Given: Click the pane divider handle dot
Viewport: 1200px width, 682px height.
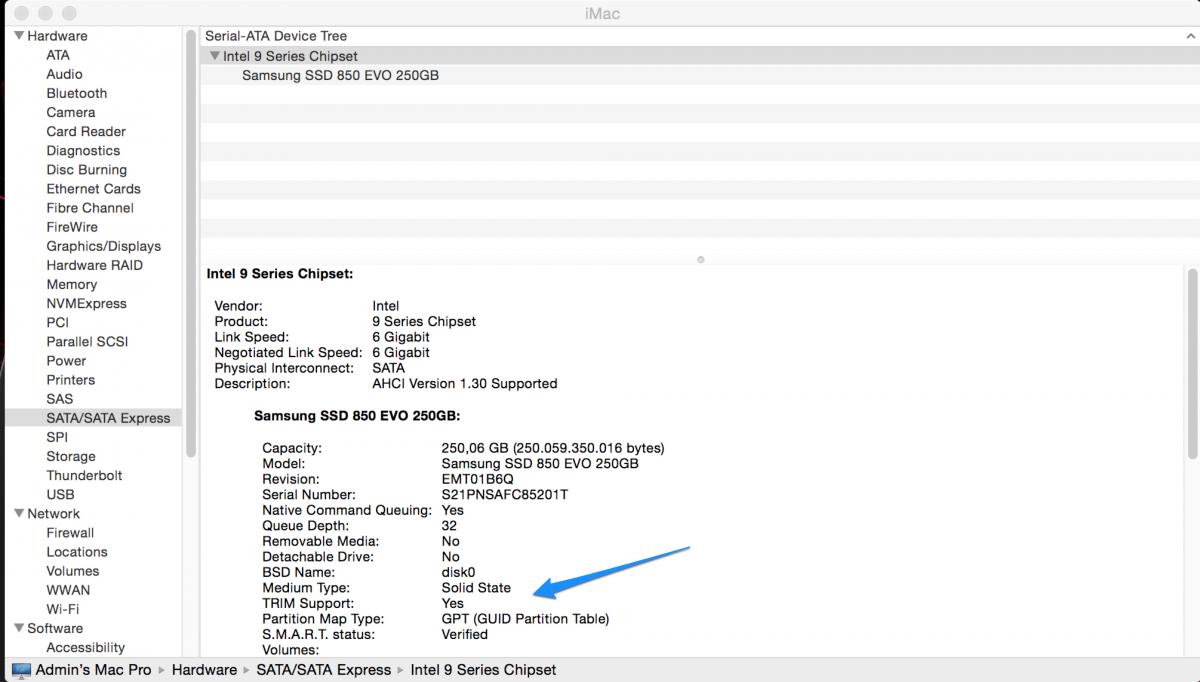Looking at the screenshot, I should (x=700, y=260).
